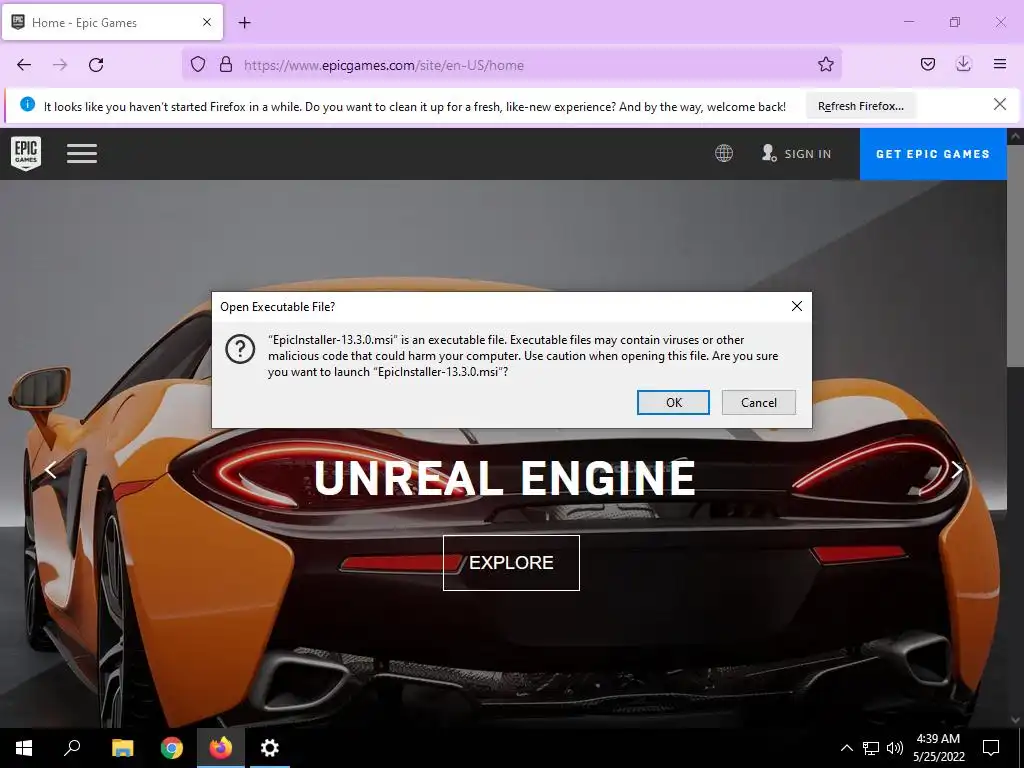Click the Refresh Firefox button
Screen dimensions: 1024x768
point(861,106)
